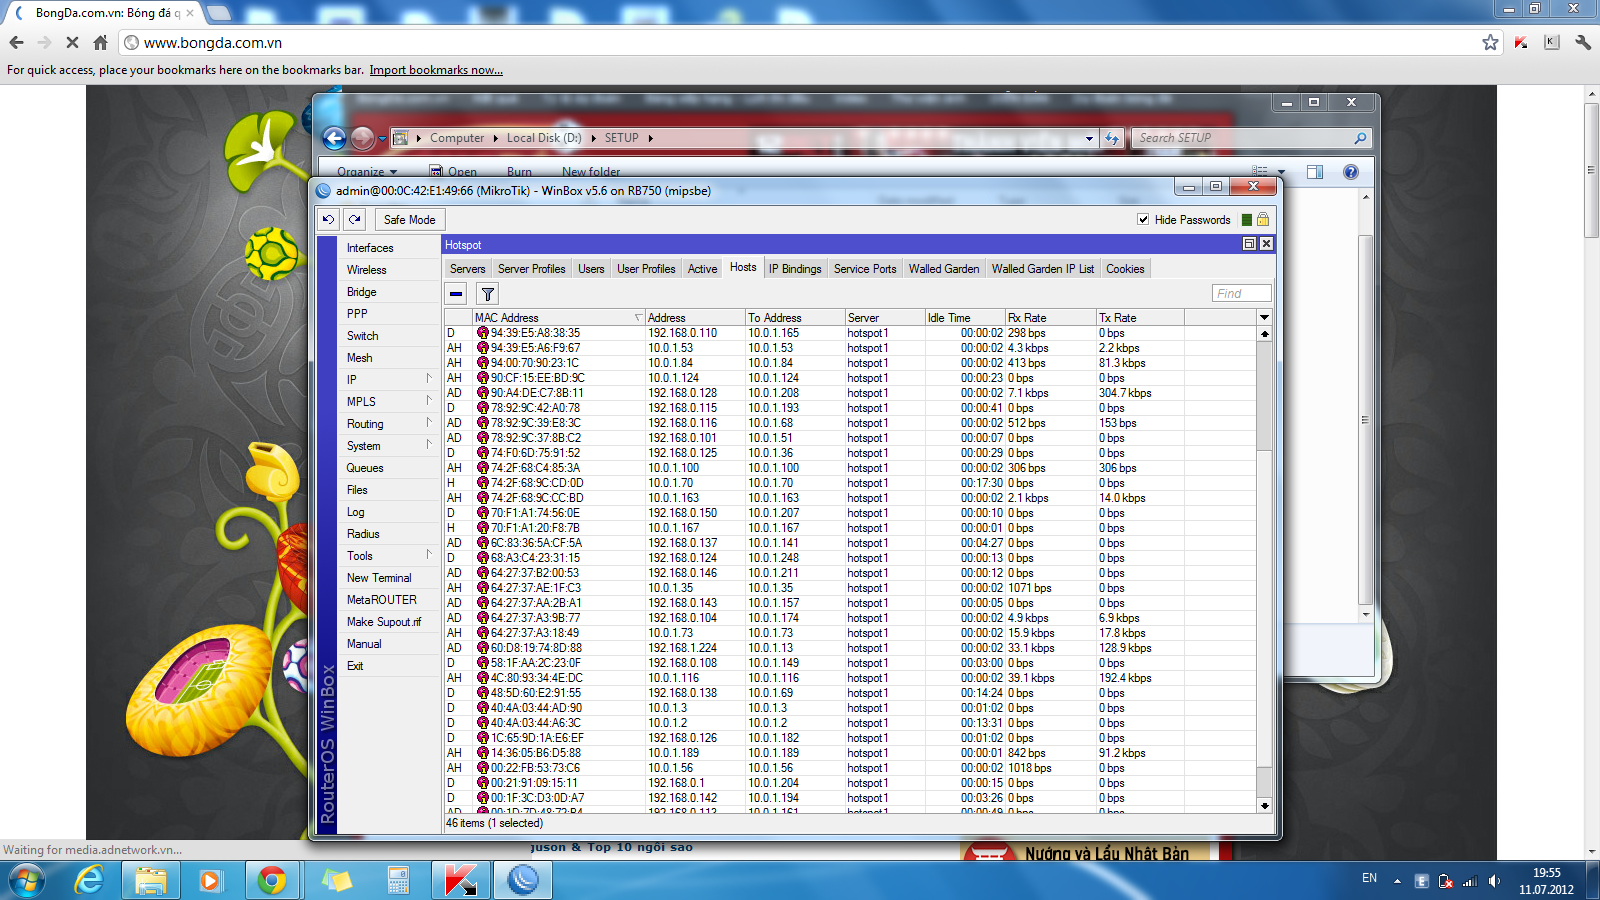Open the Hotspot hosts filter funnel
The height and width of the screenshot is (900, 1600).
coord(487,294)
